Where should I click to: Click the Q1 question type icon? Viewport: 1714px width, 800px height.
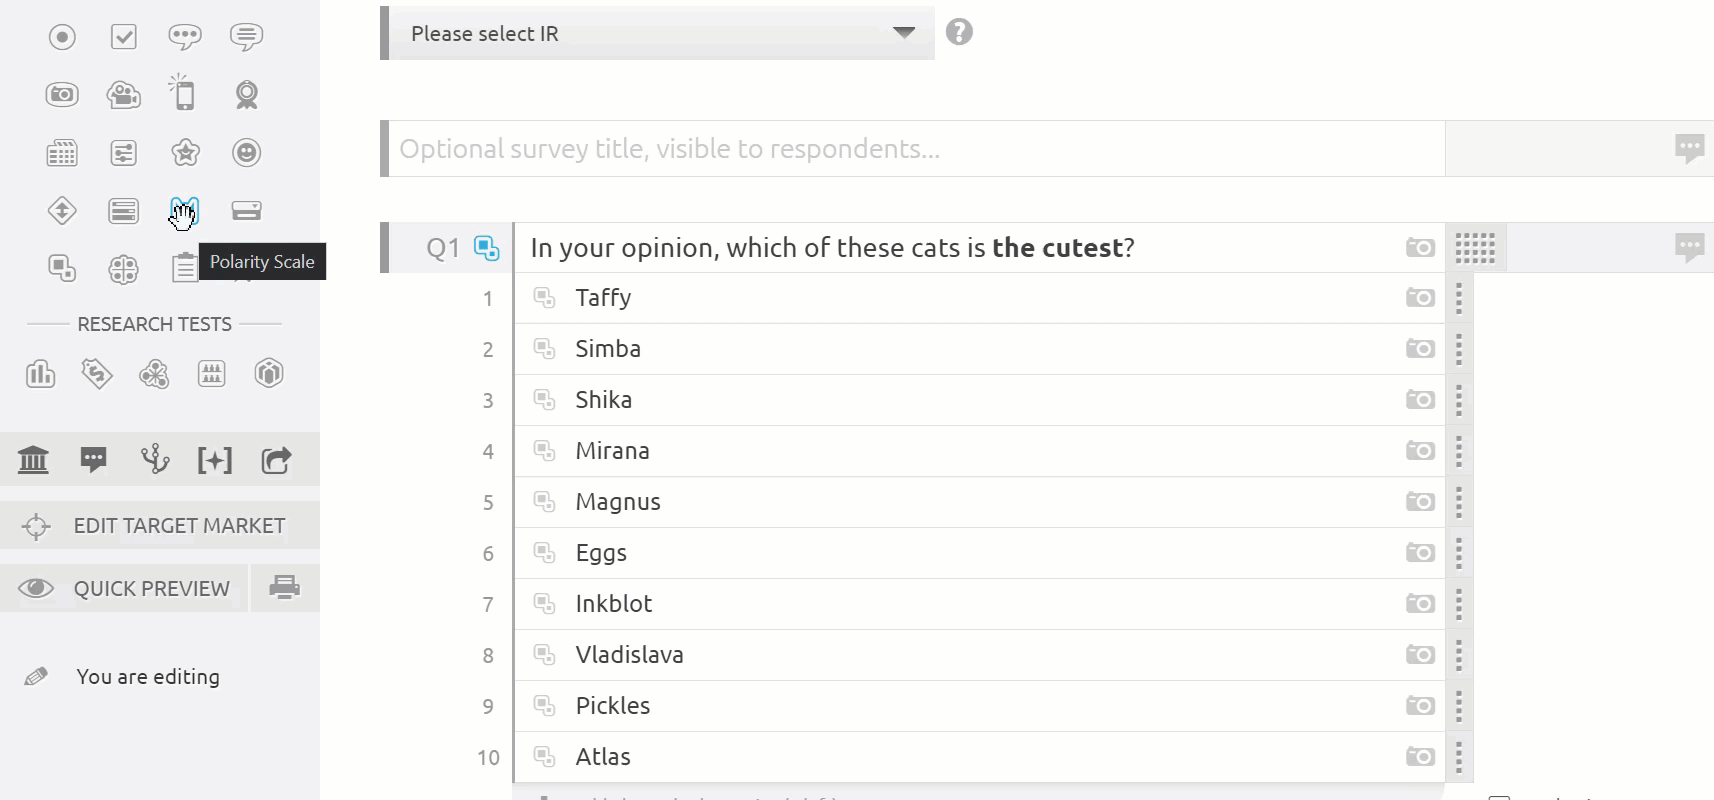487,248
